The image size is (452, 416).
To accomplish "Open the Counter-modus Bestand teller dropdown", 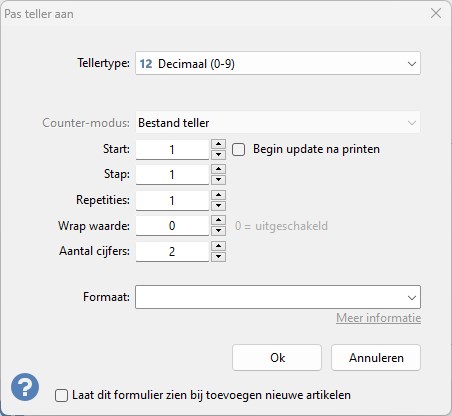I will point(278,123).
